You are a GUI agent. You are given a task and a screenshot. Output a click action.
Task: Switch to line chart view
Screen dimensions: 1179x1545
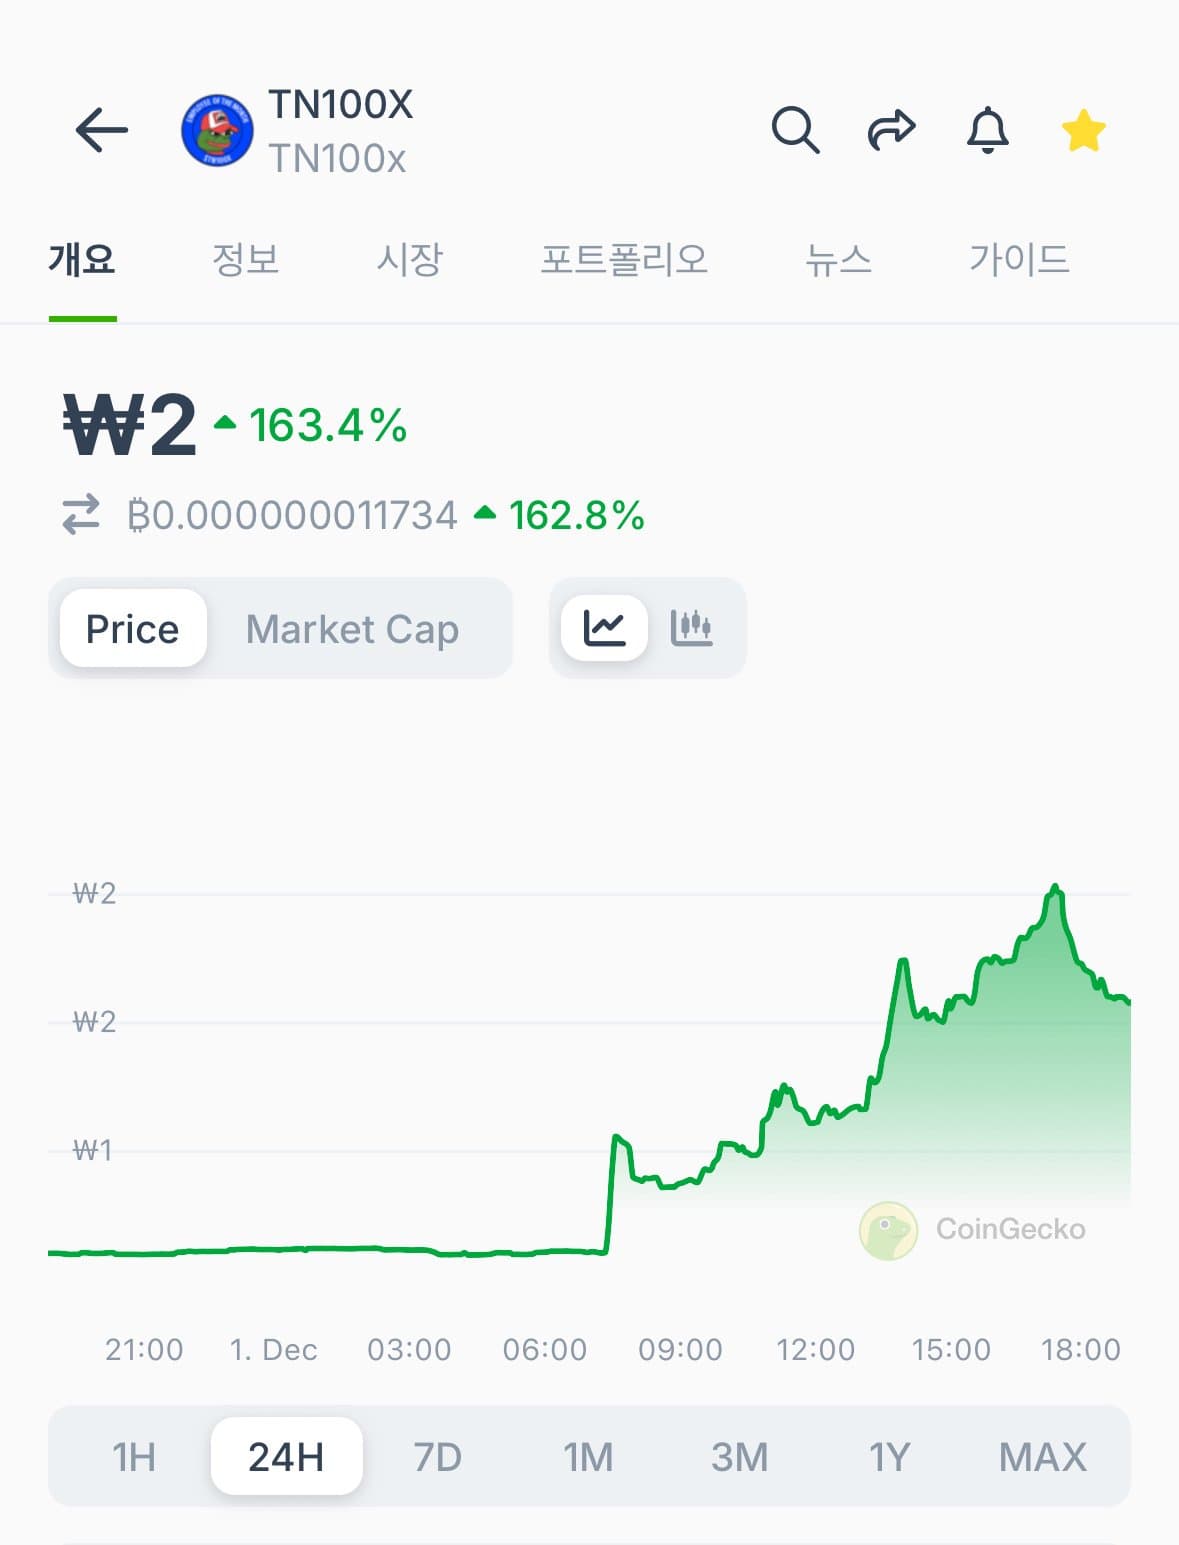coord(605,628)
